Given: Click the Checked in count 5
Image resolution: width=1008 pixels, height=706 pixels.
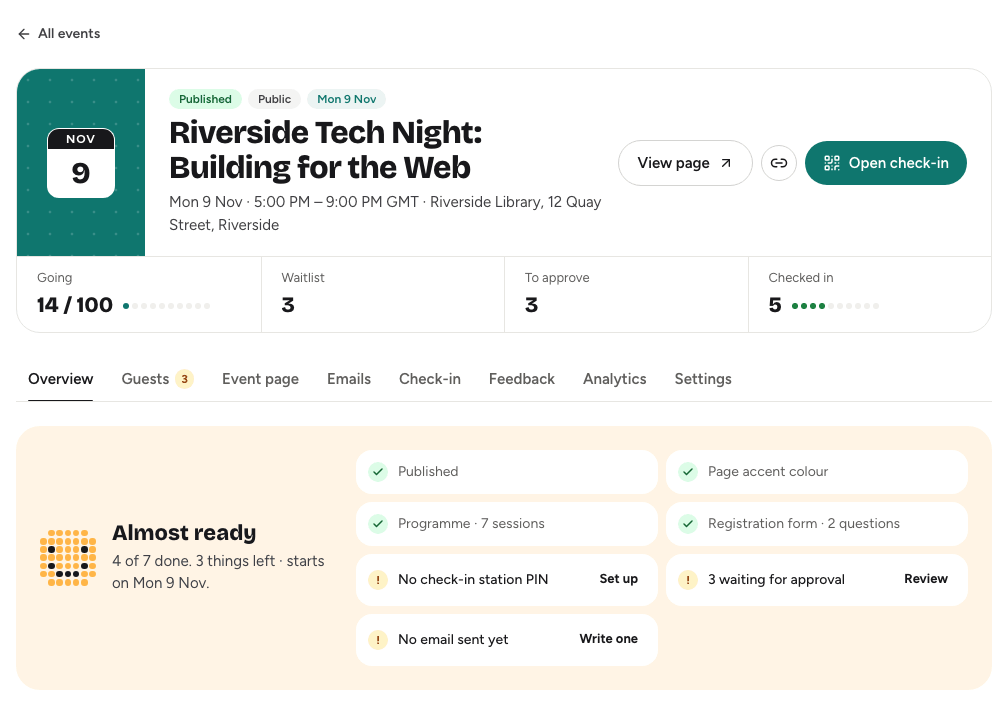Looking at the screenshot, I should click(775, 305).
